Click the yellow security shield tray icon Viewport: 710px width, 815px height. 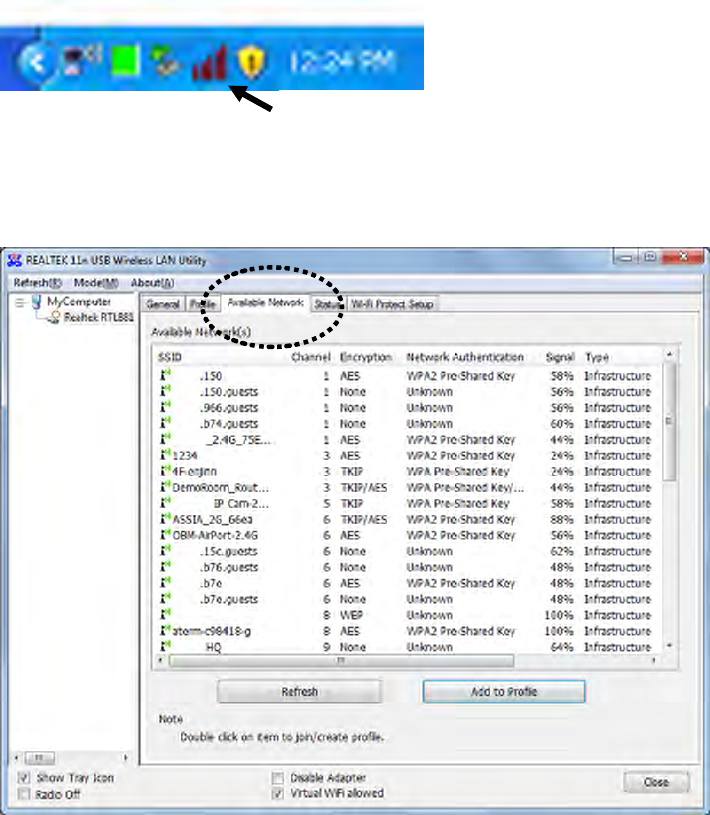(x=252, y=62)
